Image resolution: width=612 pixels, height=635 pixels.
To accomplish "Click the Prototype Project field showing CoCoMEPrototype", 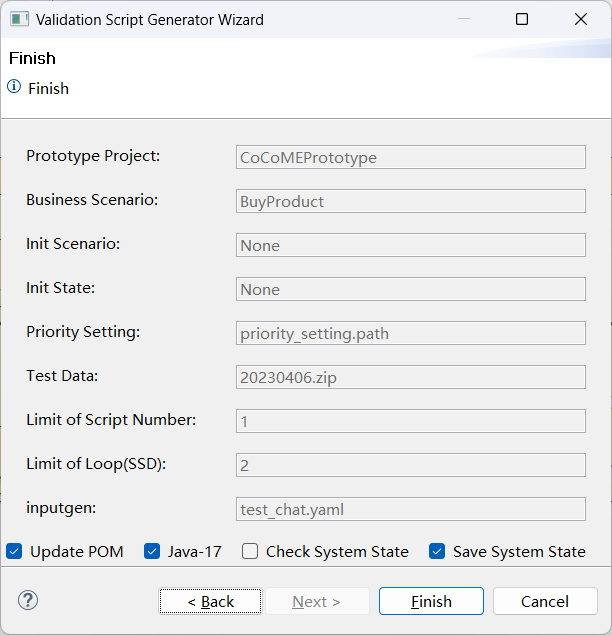I will tap(410, 157).
